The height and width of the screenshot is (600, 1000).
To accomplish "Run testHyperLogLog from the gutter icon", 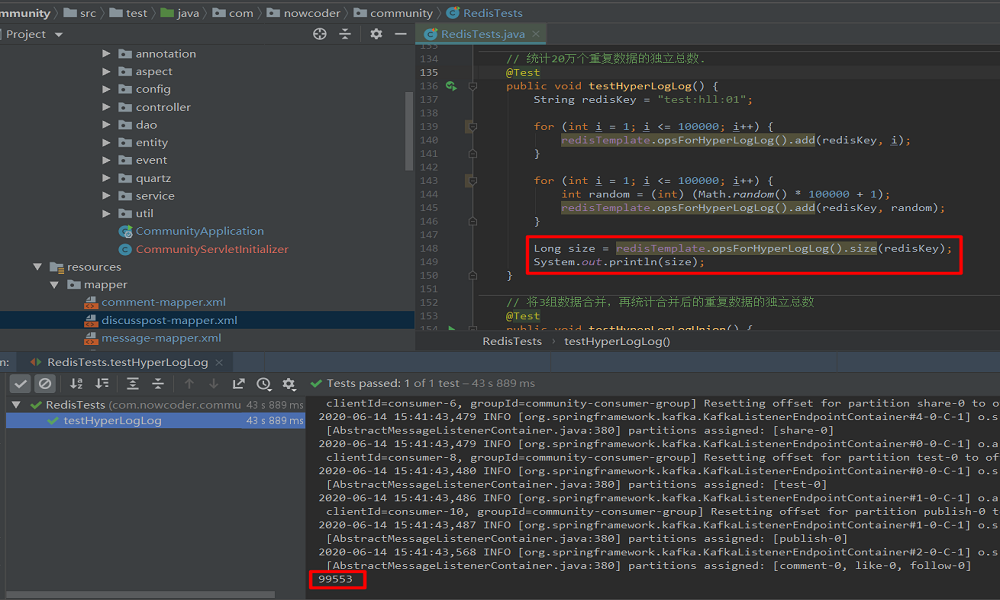I will click(451, 86).
